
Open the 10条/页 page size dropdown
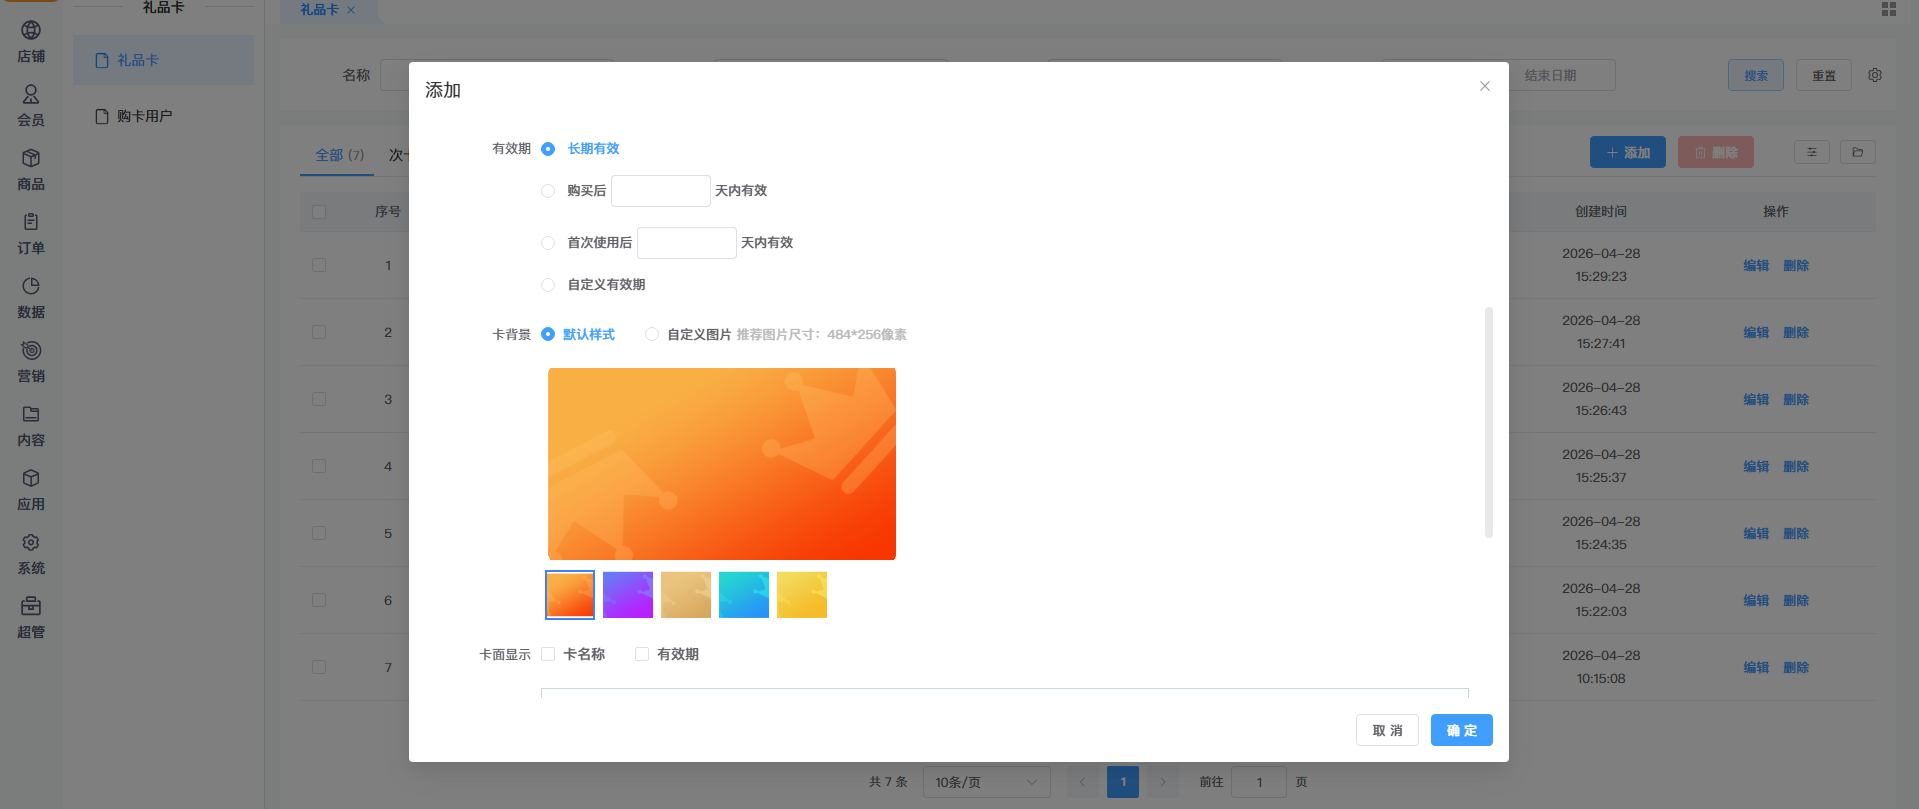click(986, 782)
